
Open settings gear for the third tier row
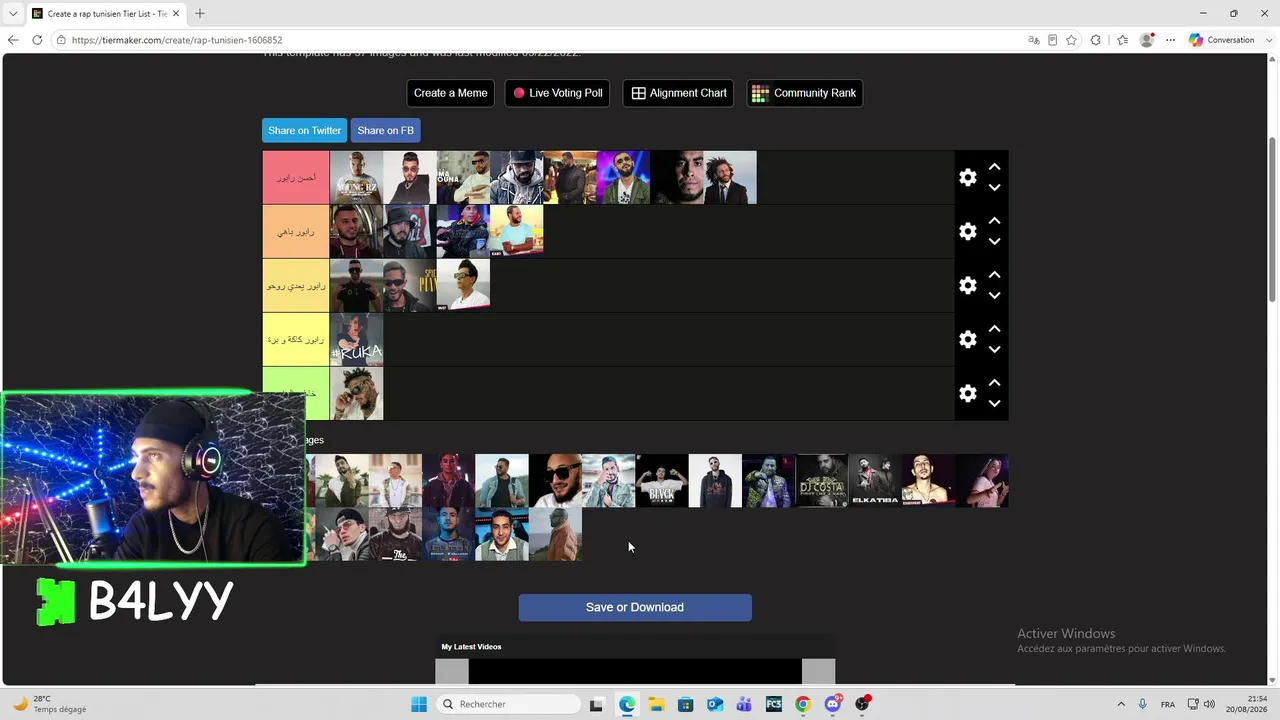pos(967,285)
